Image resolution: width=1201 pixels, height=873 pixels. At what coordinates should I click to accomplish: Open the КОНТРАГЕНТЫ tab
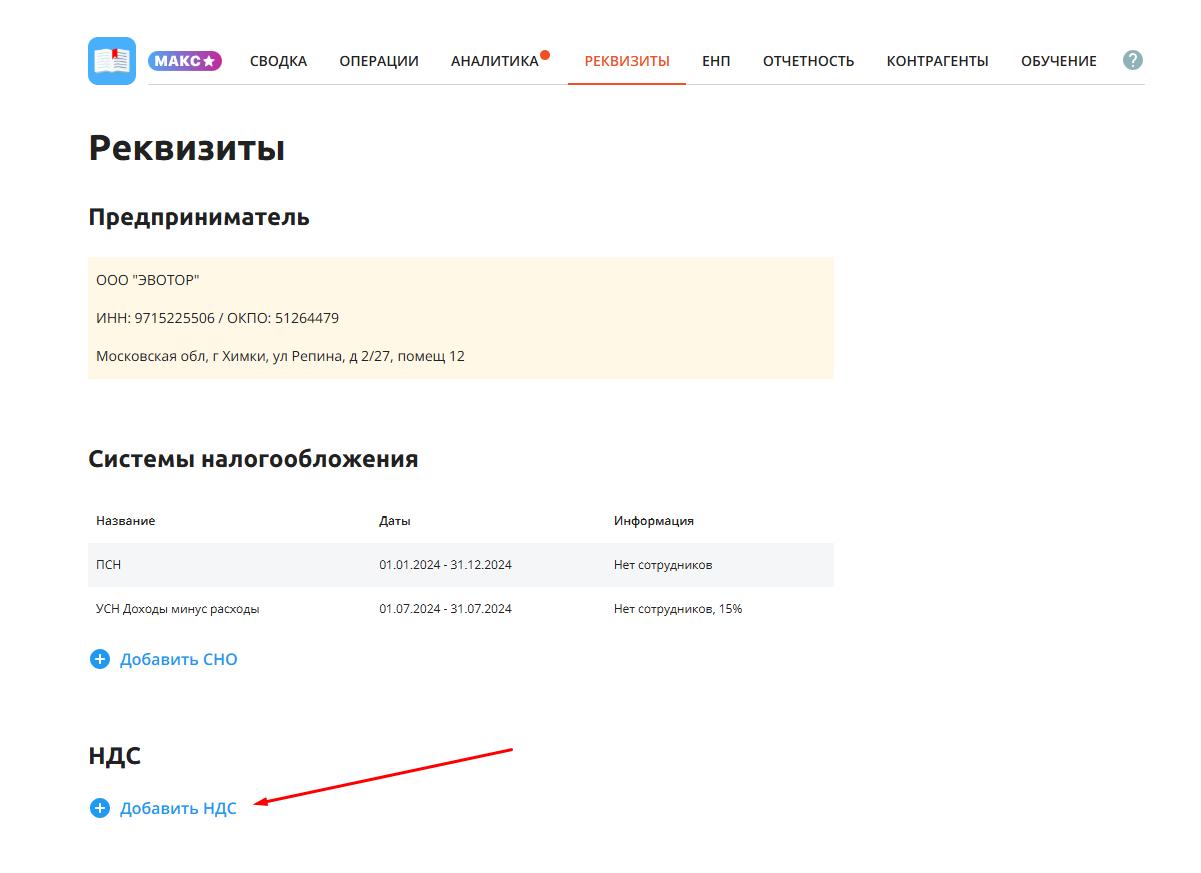[x=938, y=61]
